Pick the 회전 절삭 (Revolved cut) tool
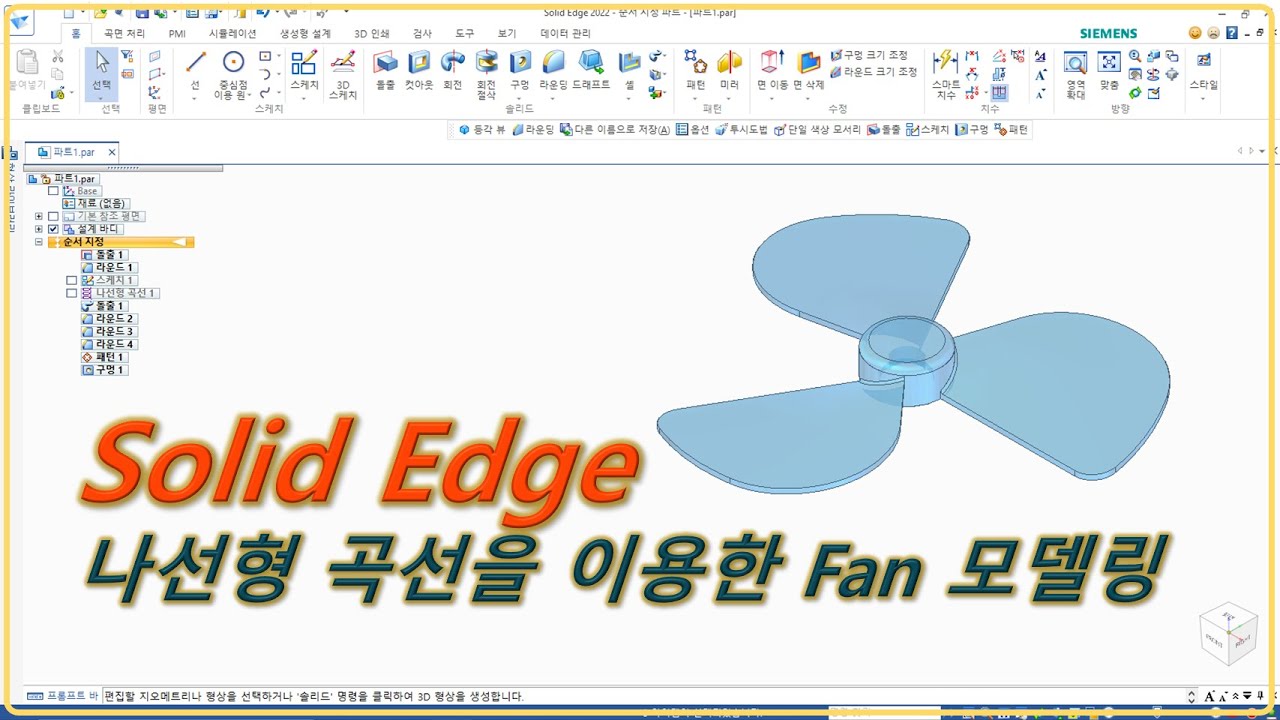This screenshot has height=720, width=1280. [x=486, y=74]
